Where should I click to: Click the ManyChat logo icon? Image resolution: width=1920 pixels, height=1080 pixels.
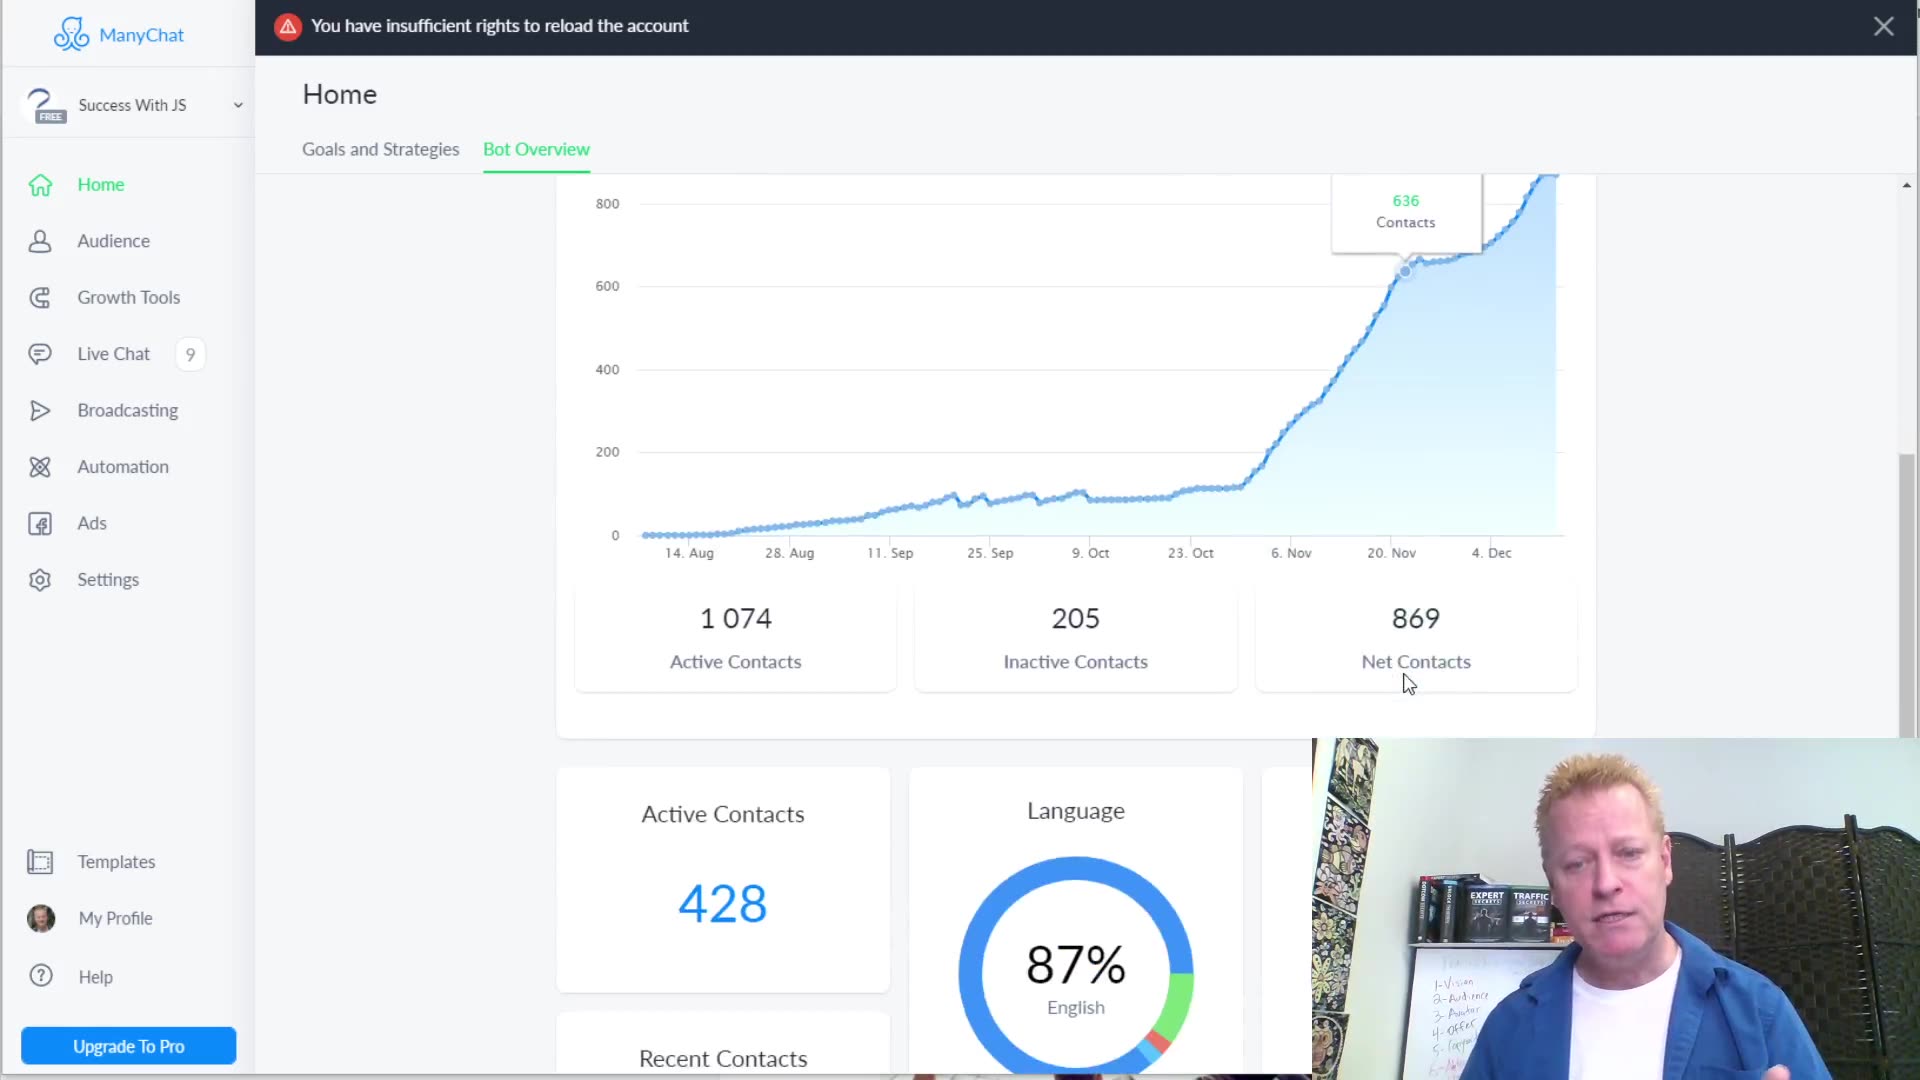point(71,34)
